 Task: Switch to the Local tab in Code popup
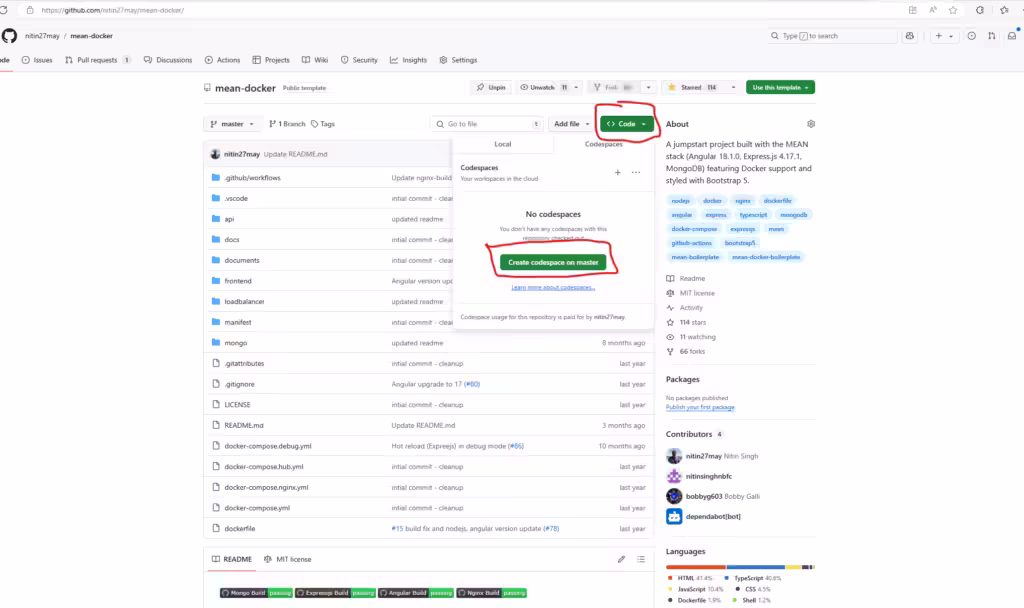tap(503, 144)
